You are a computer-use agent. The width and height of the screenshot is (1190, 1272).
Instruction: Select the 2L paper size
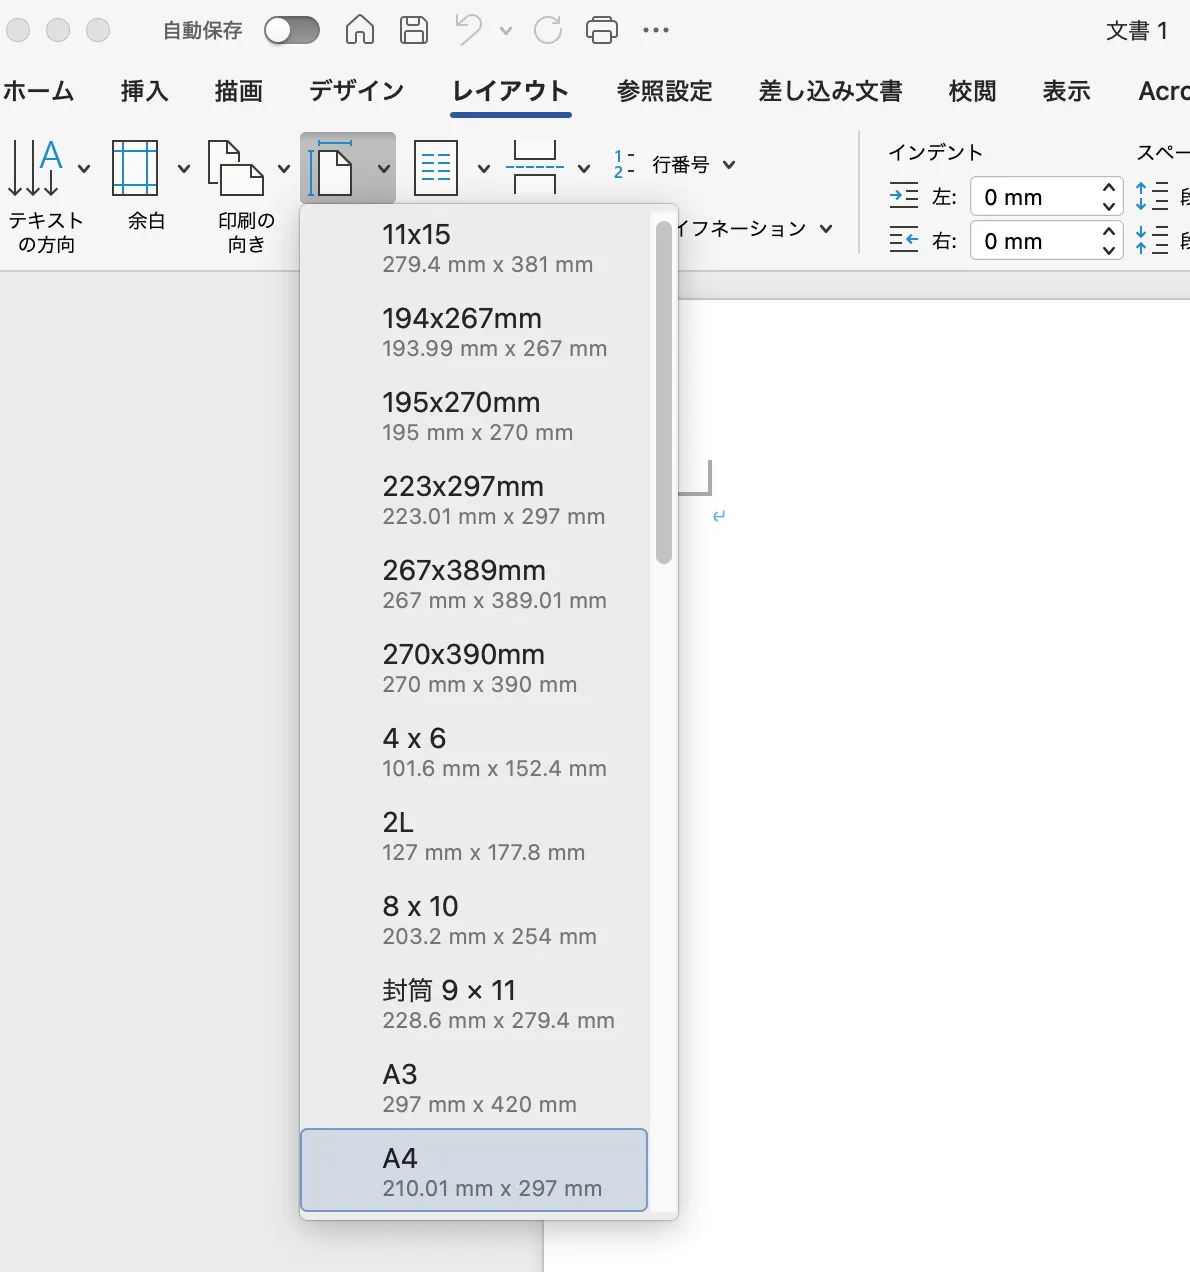[x=475, y=836]
